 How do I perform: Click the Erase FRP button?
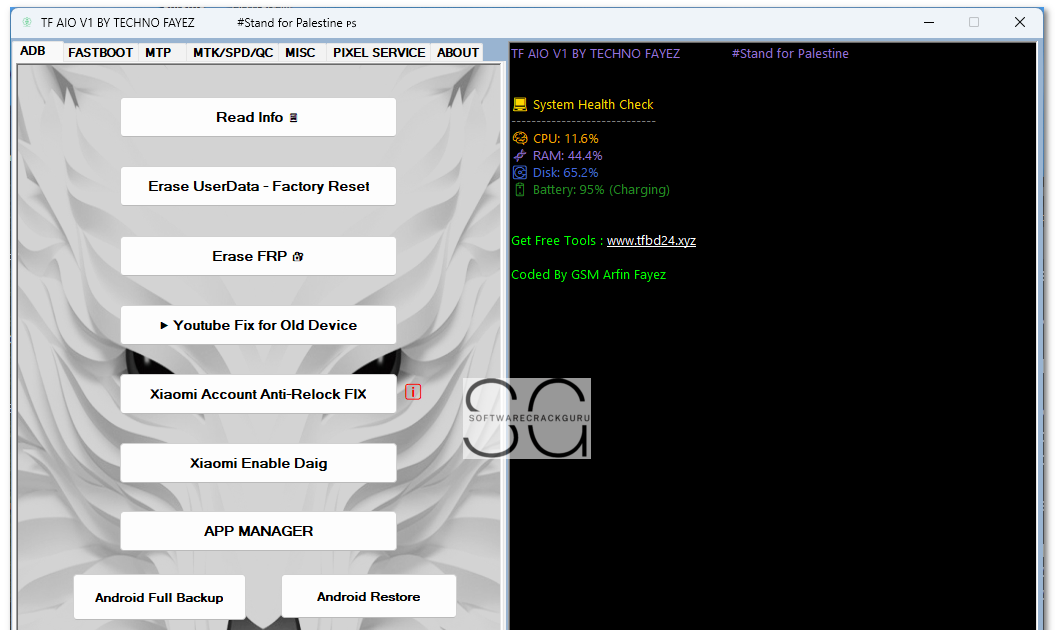pos(258,256)
